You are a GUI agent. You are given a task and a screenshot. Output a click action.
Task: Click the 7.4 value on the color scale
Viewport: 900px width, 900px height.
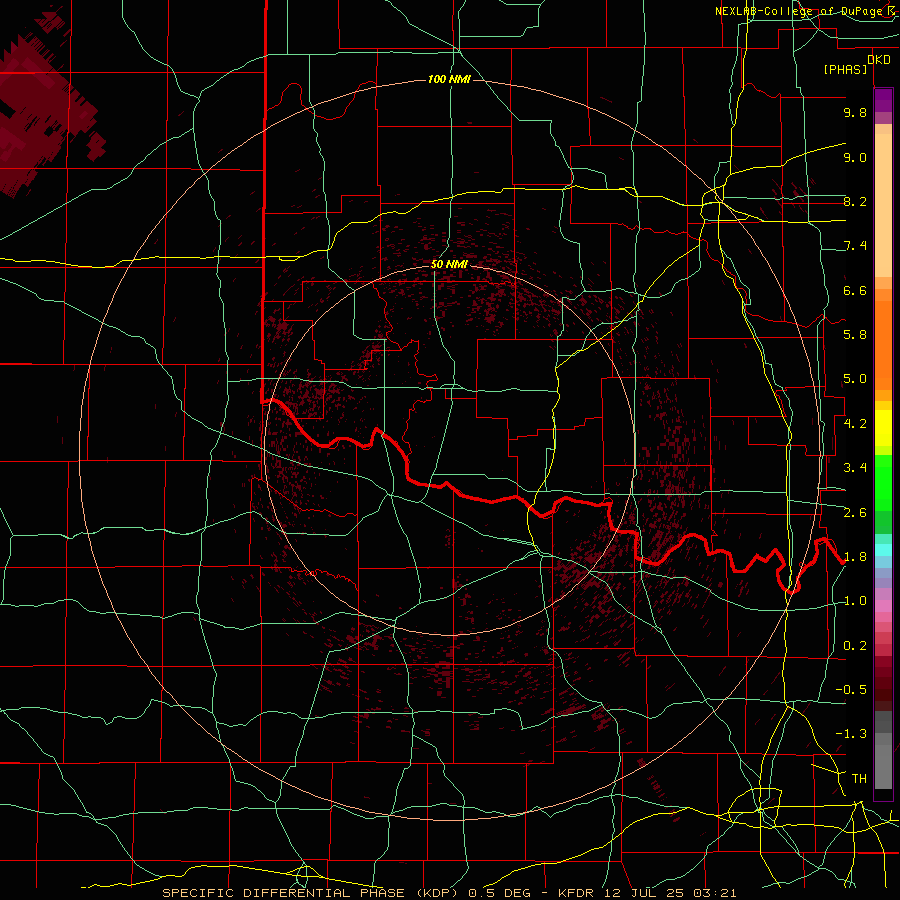click(x=855, y=246)
